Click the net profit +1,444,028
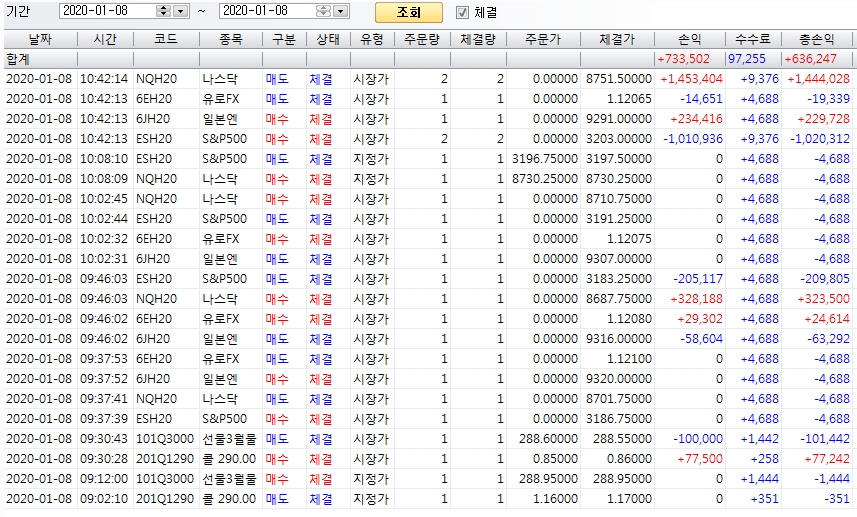This screenshot has width=857, height=517. [818, 79]
